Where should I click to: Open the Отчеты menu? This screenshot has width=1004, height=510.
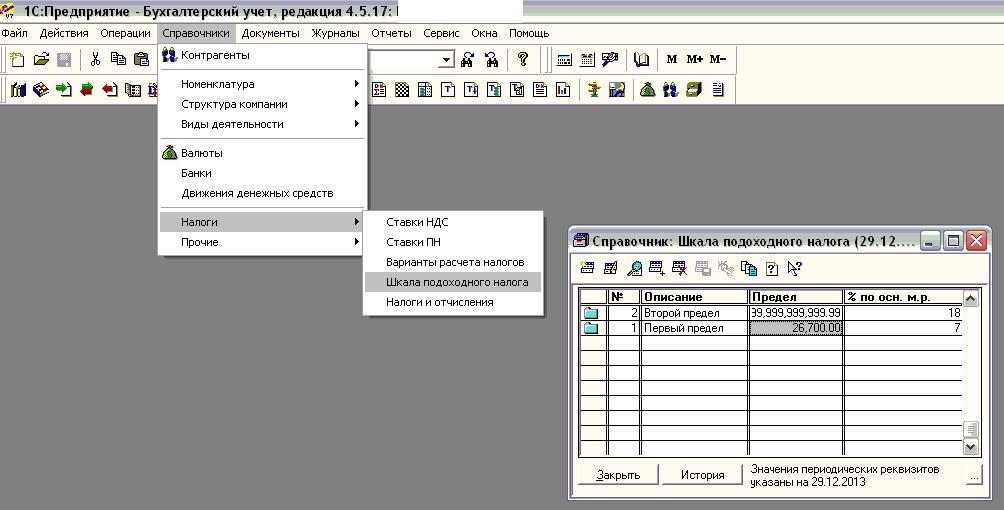(391, 33)
